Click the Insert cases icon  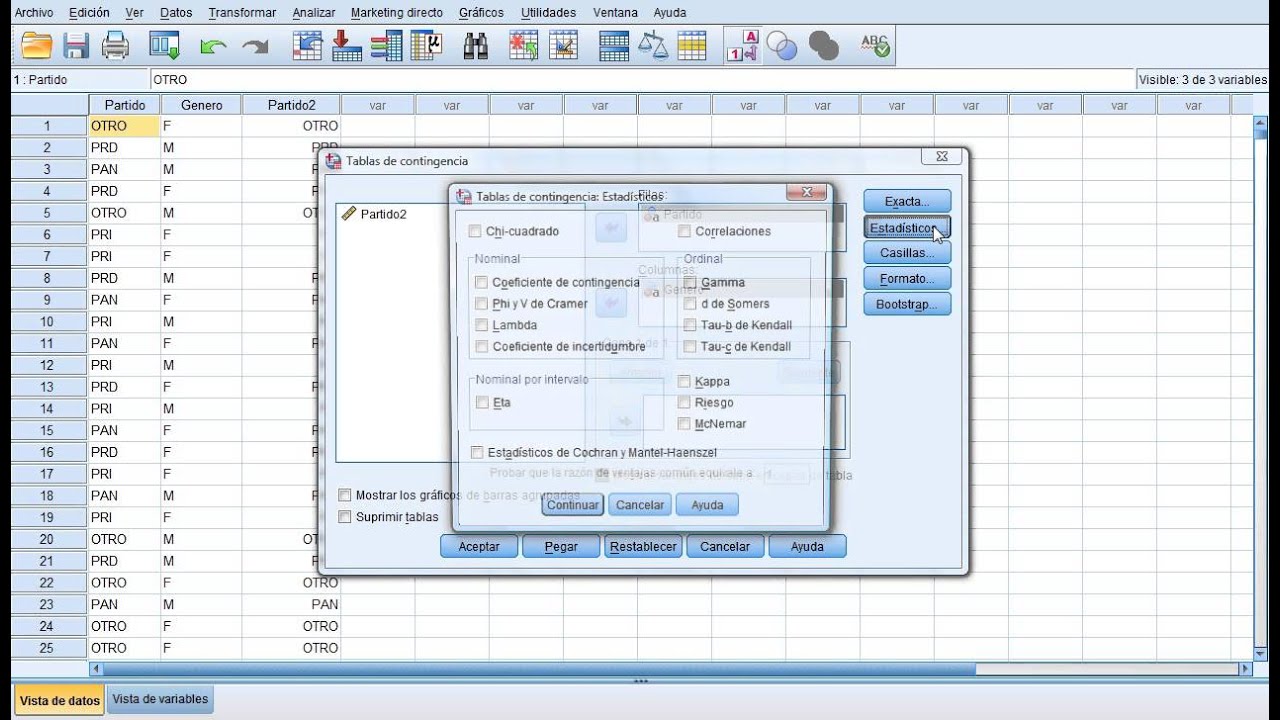tap(524, 46)
